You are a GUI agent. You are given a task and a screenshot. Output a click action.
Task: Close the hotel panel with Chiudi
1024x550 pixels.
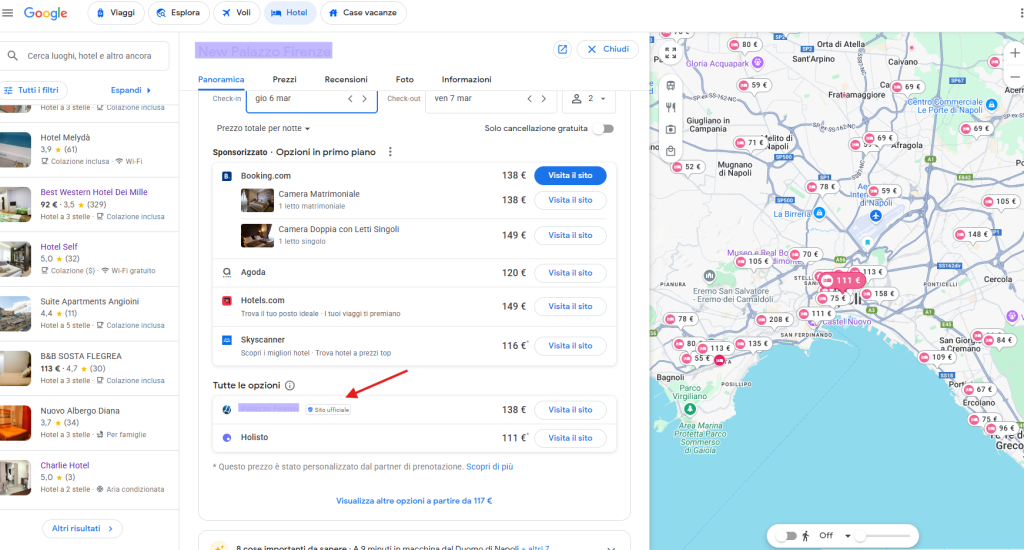(607, 49)
